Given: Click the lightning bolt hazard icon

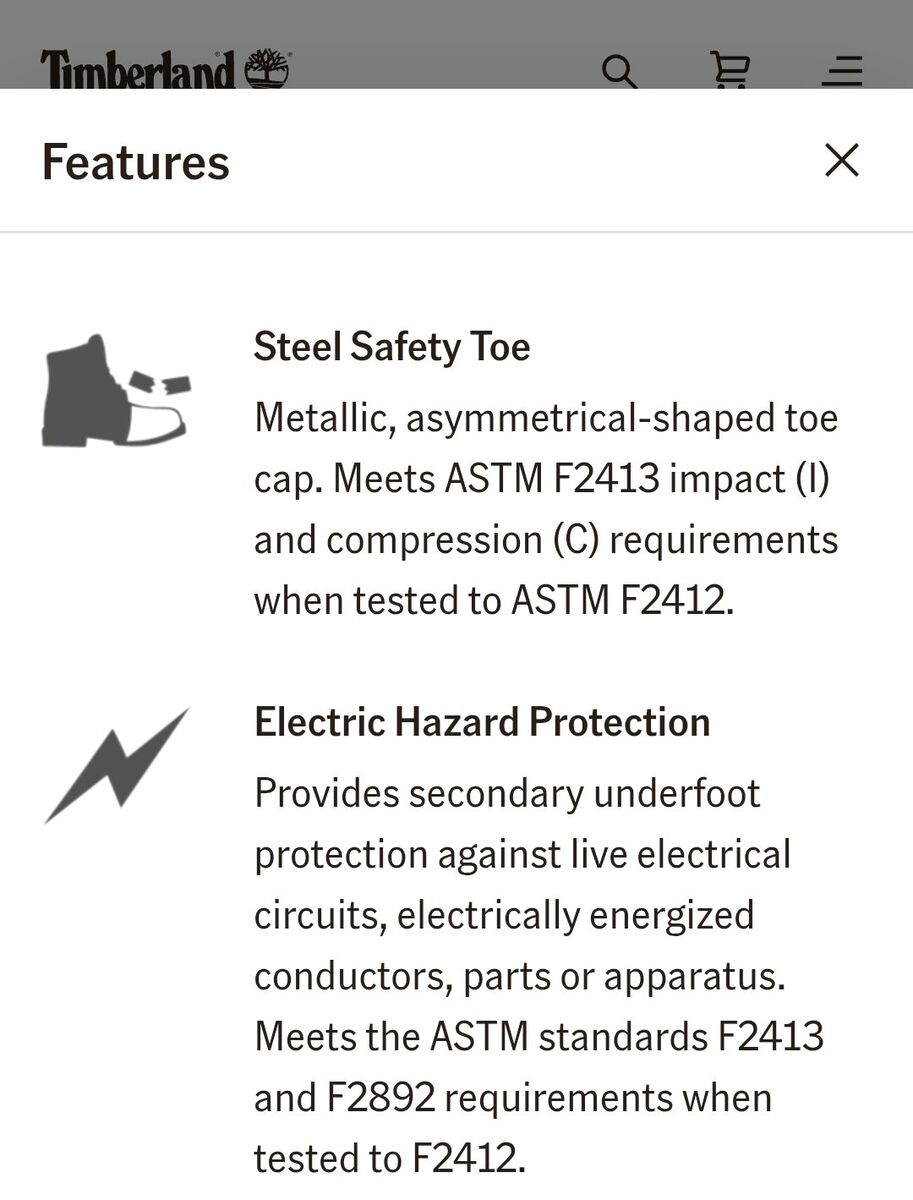Looking at the screenshot, I should (117, 765).
